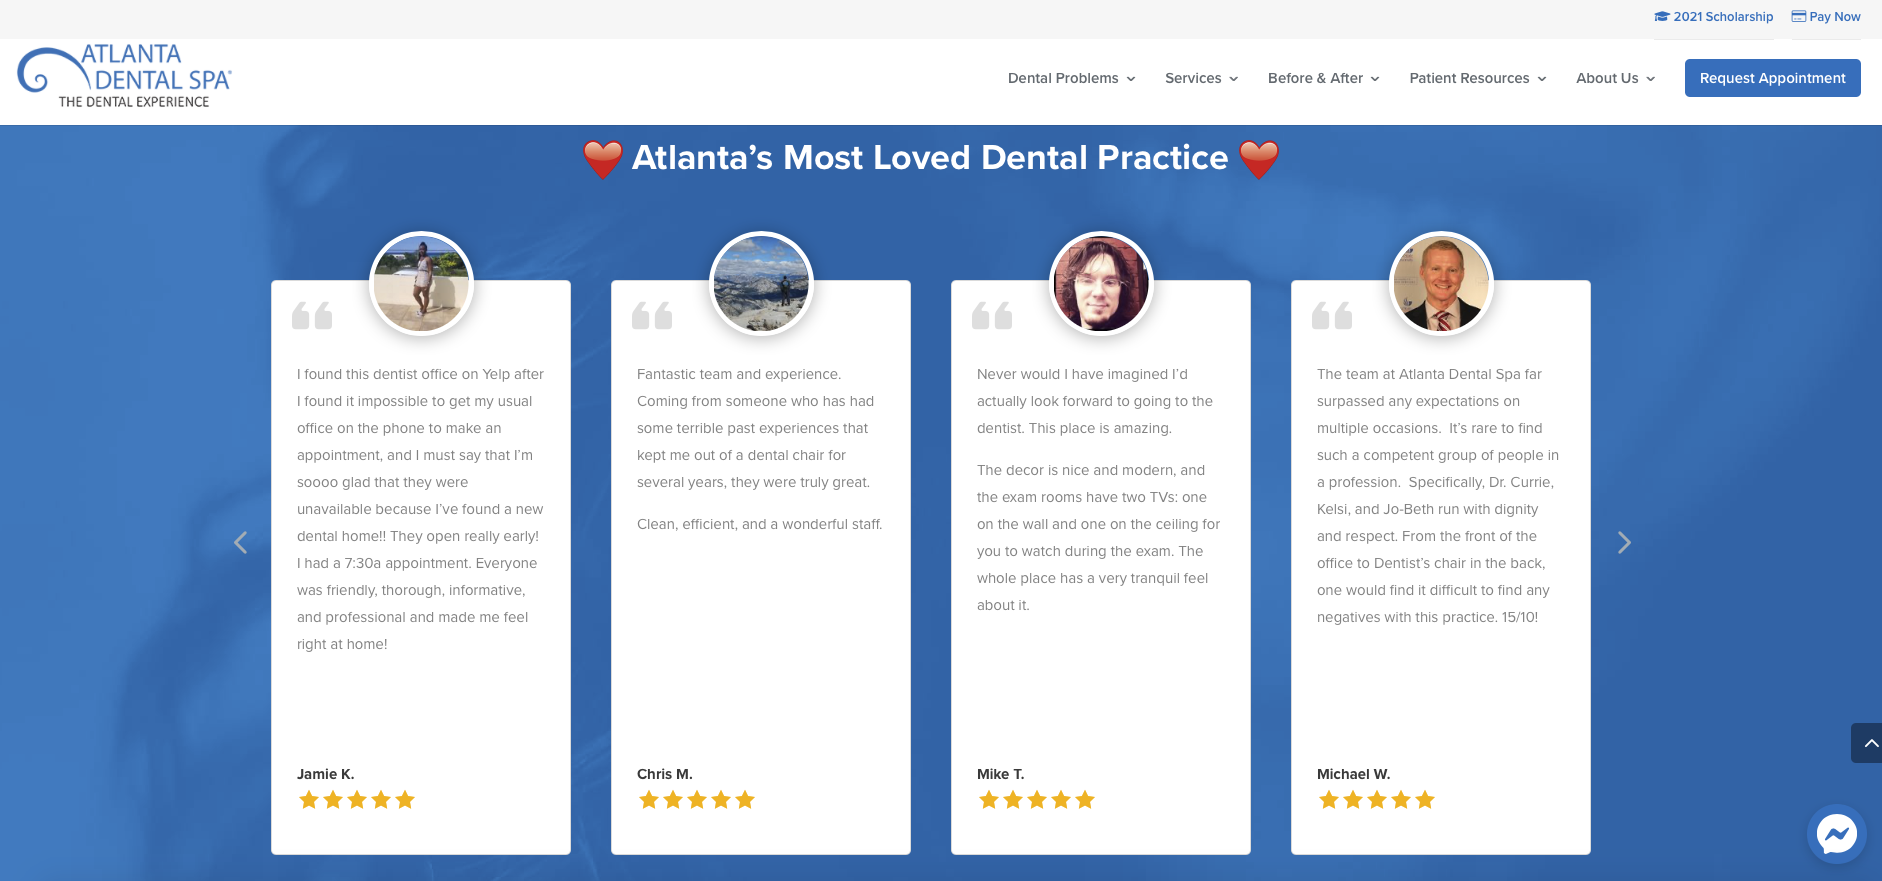Click the credit card Pay Now icon

pos(1798,16)
